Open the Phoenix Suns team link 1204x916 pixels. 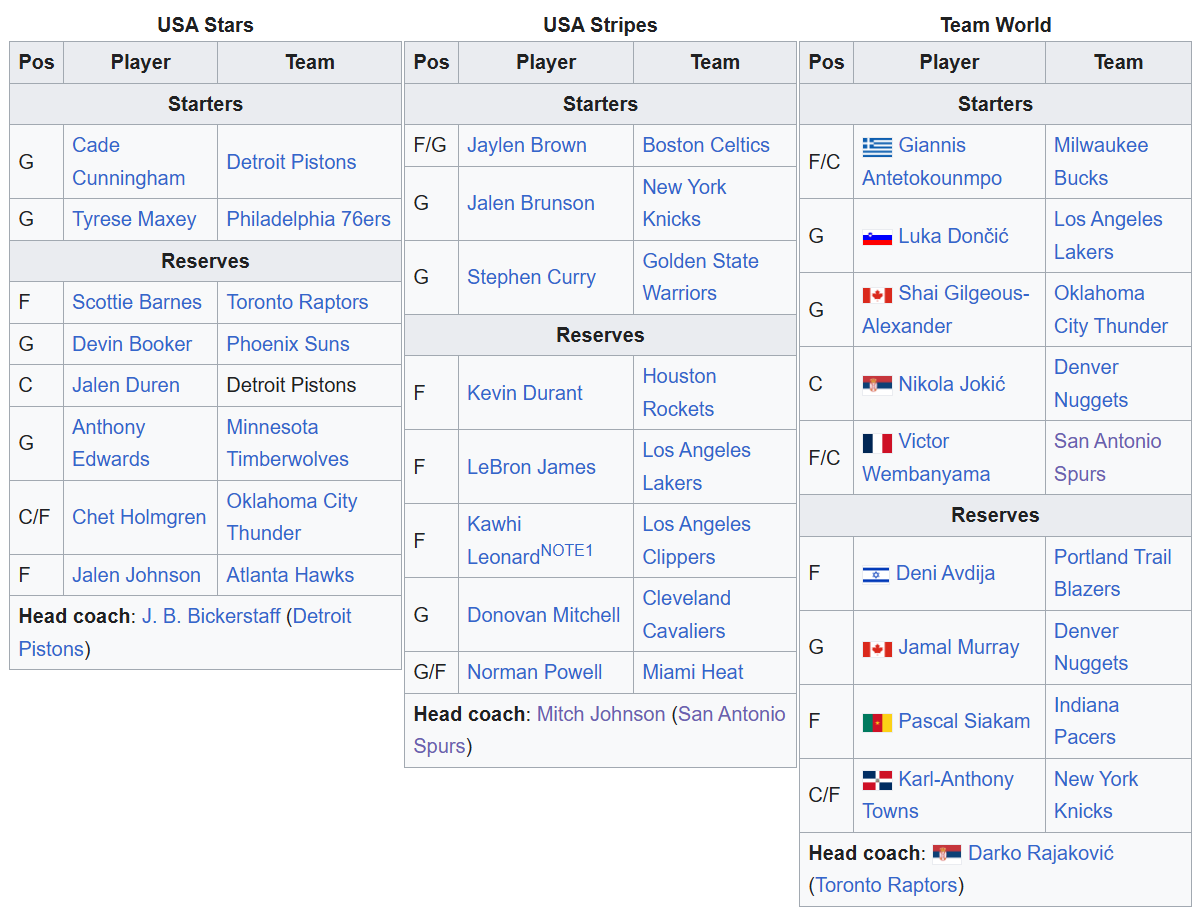pos(288,344)
